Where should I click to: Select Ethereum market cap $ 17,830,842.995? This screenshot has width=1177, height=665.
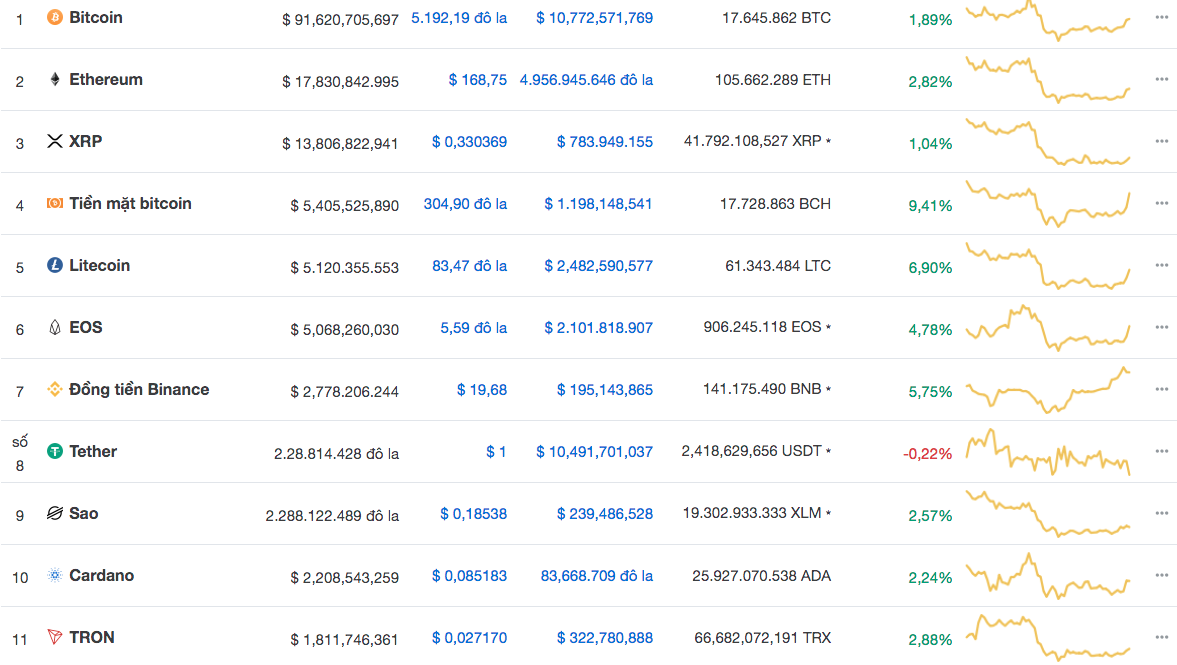pyautogui.click(x=340, y=81)
